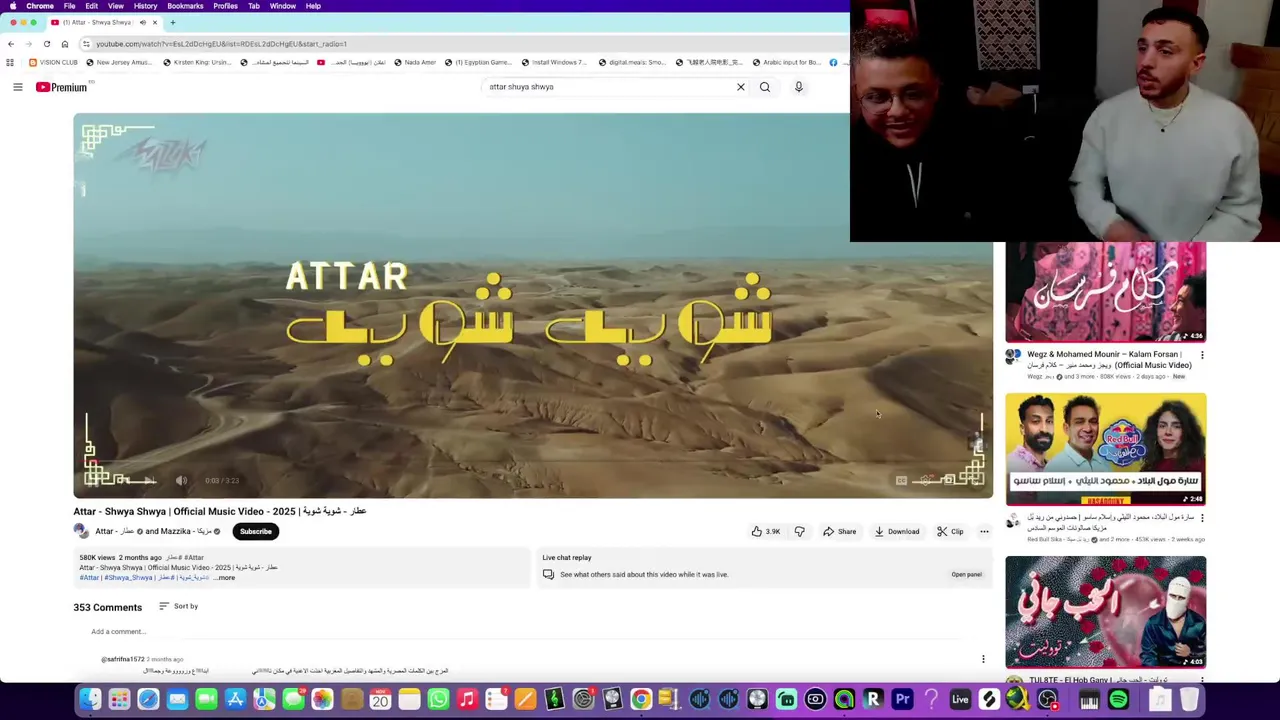Open the Edit menu
This screenshot has height=720, width=1280.
pos(91,6)
